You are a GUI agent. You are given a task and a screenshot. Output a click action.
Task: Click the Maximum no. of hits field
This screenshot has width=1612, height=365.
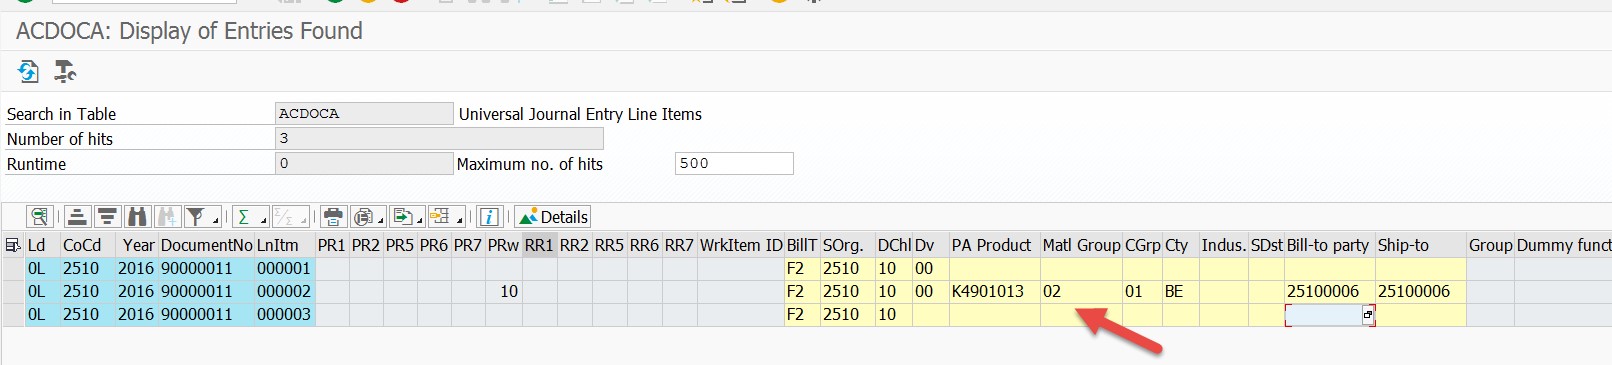(734, 163)
